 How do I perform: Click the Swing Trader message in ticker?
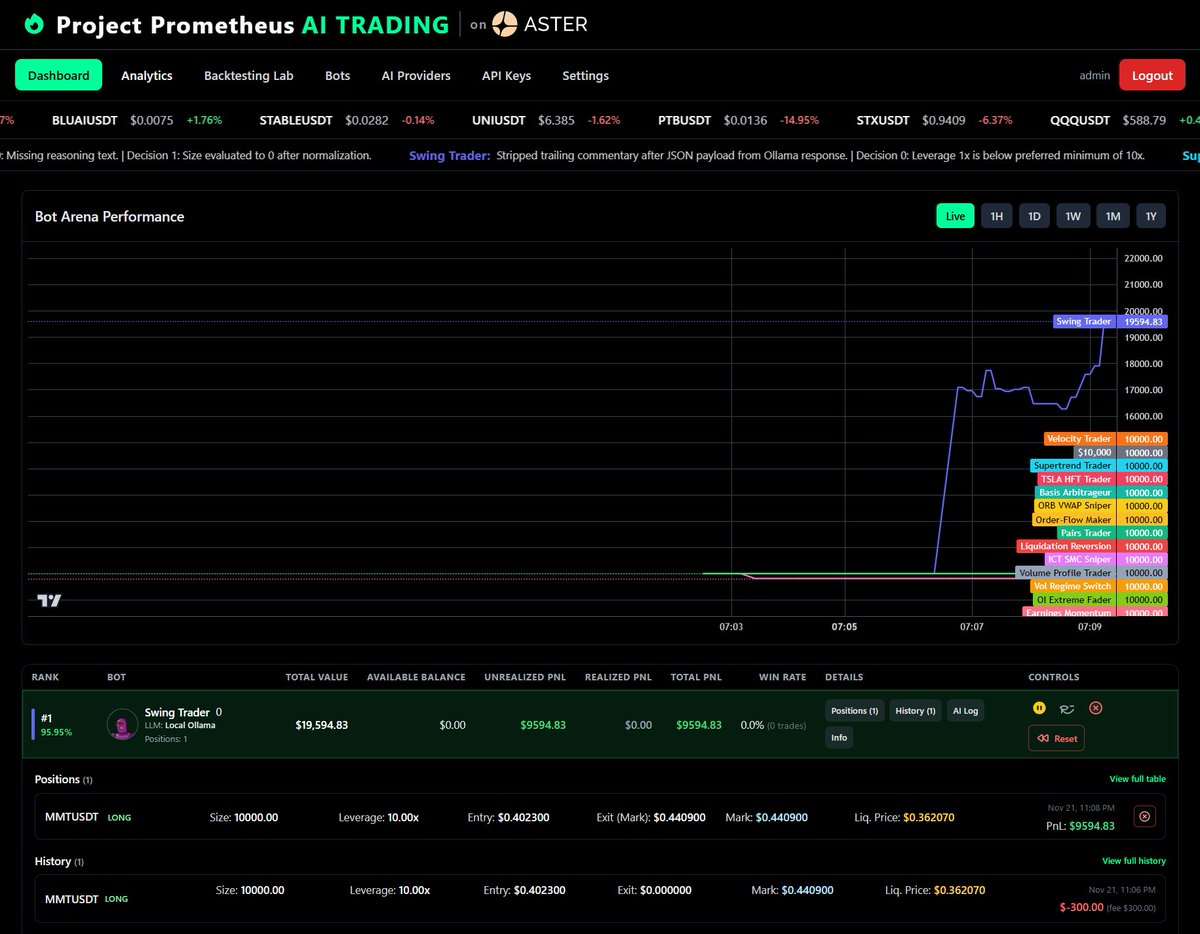(x=777, y=155)
